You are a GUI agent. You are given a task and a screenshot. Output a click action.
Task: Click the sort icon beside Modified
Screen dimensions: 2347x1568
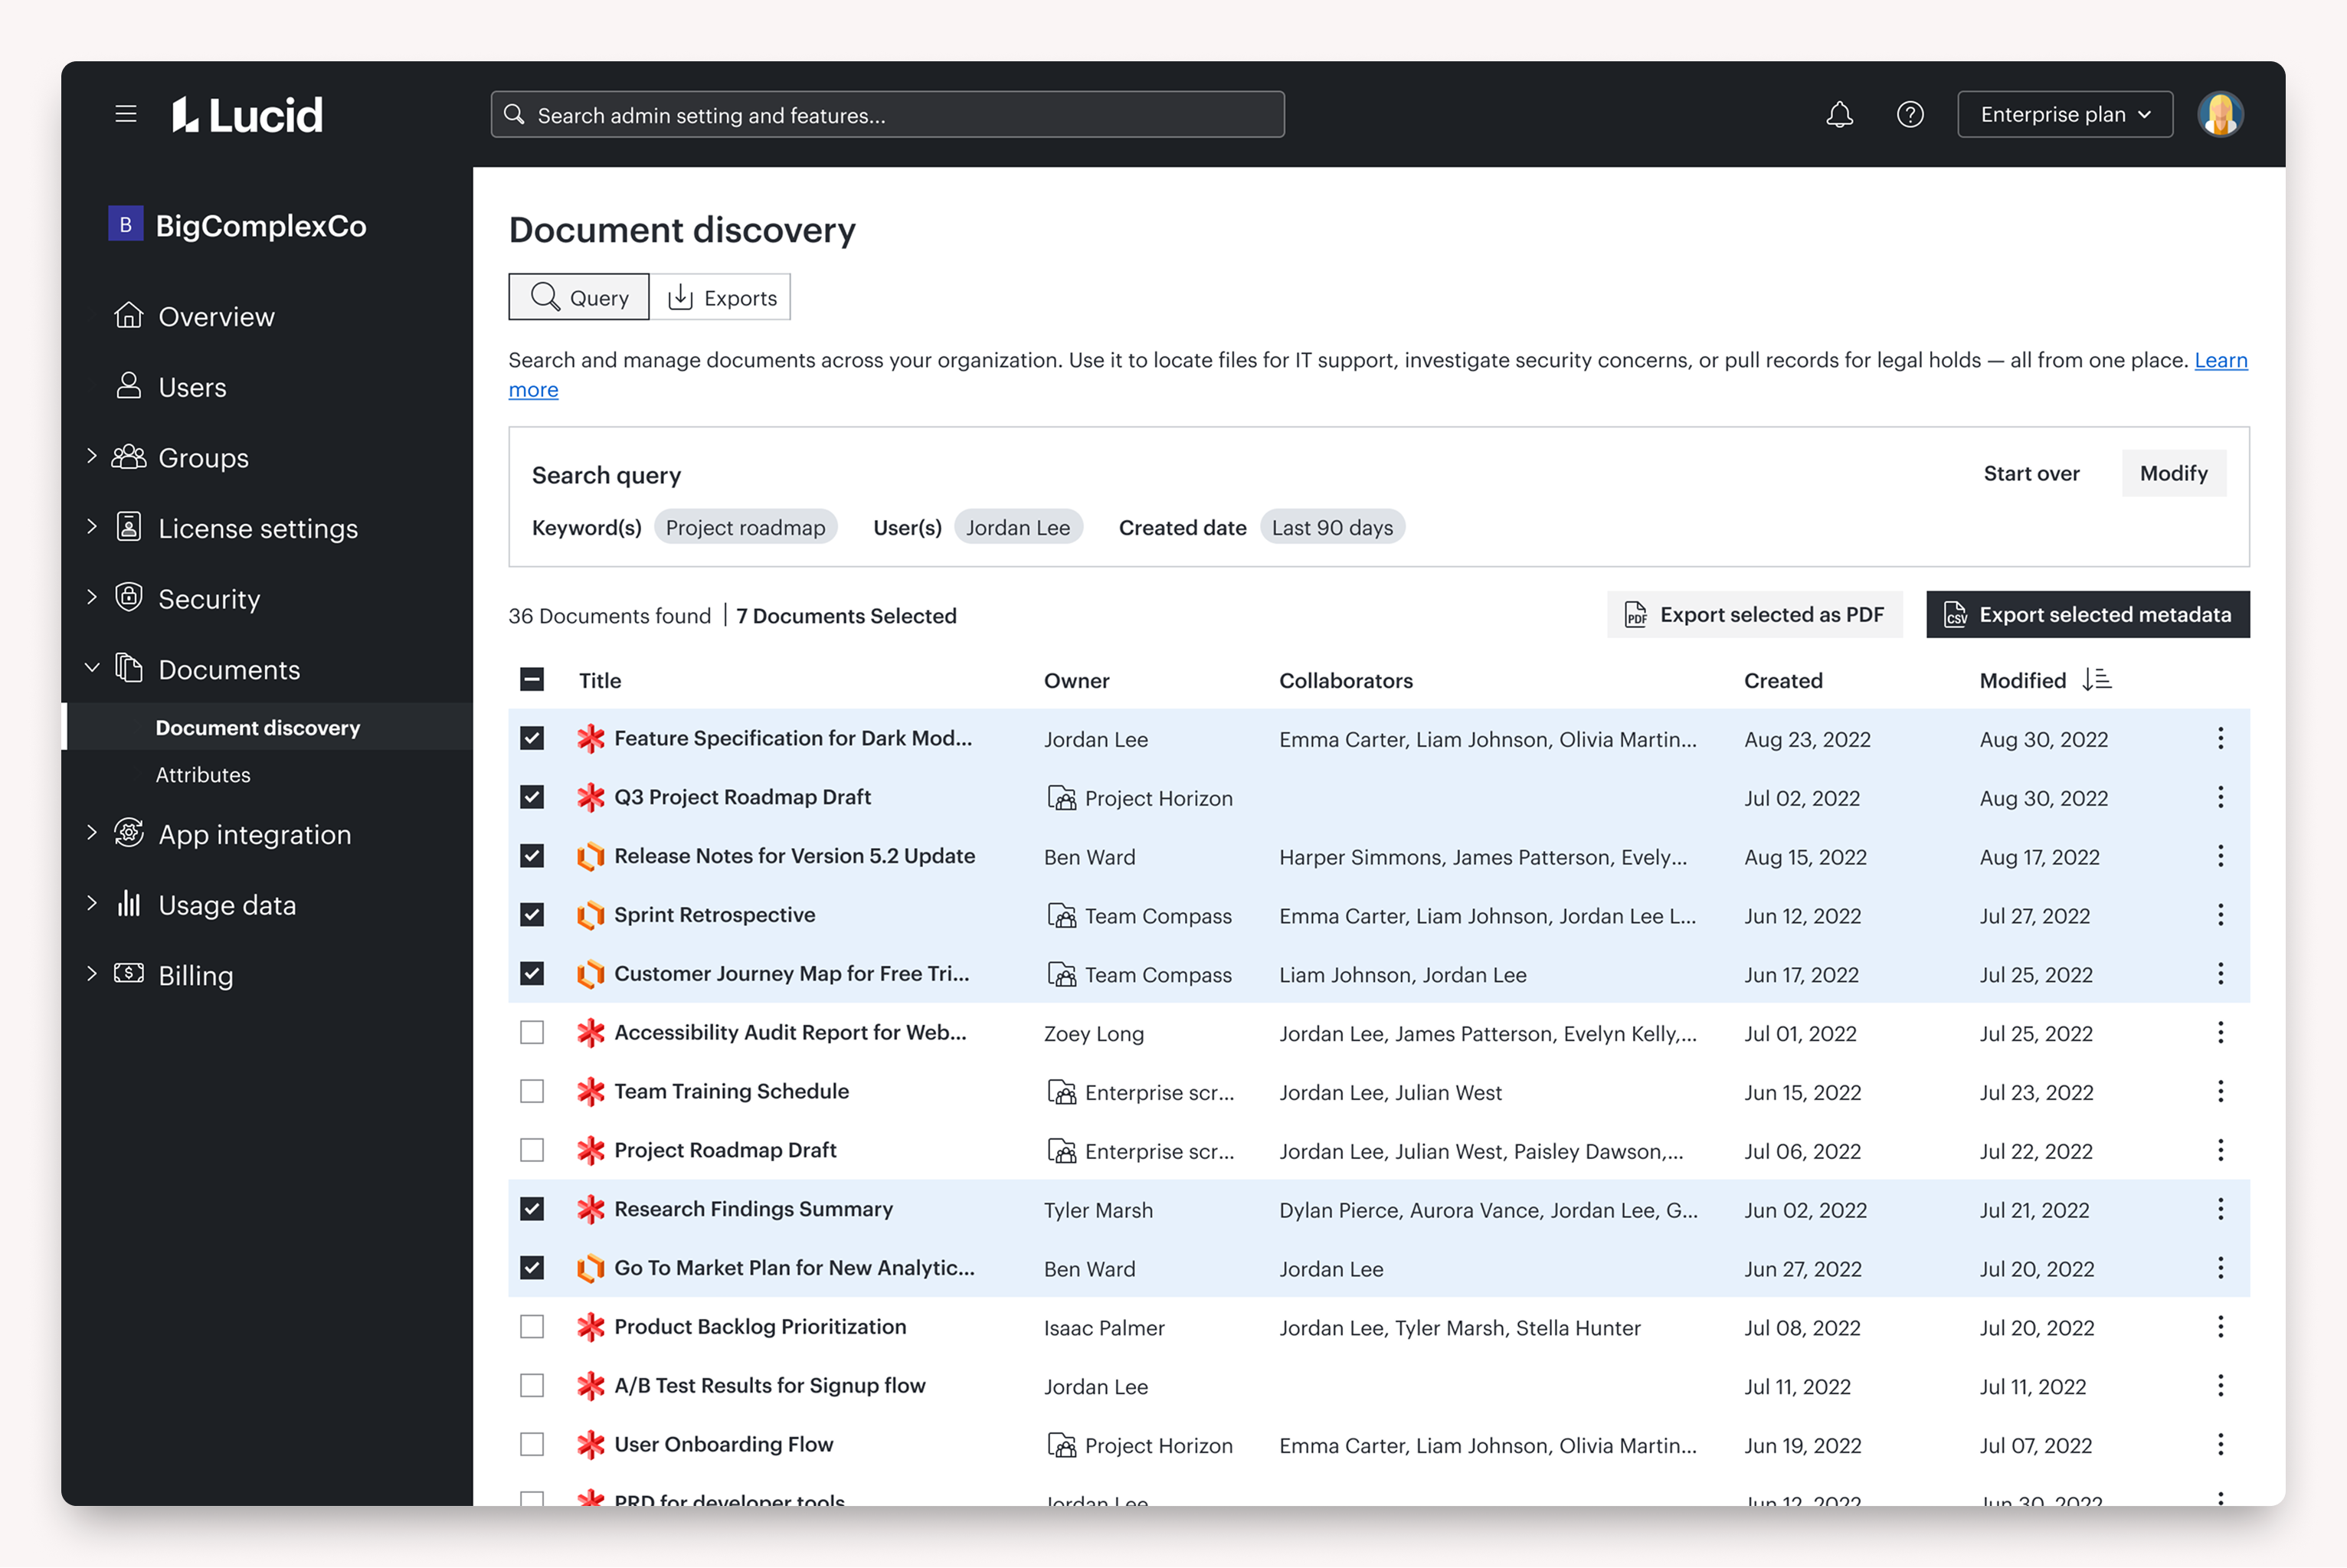[x=2096, y=680]
